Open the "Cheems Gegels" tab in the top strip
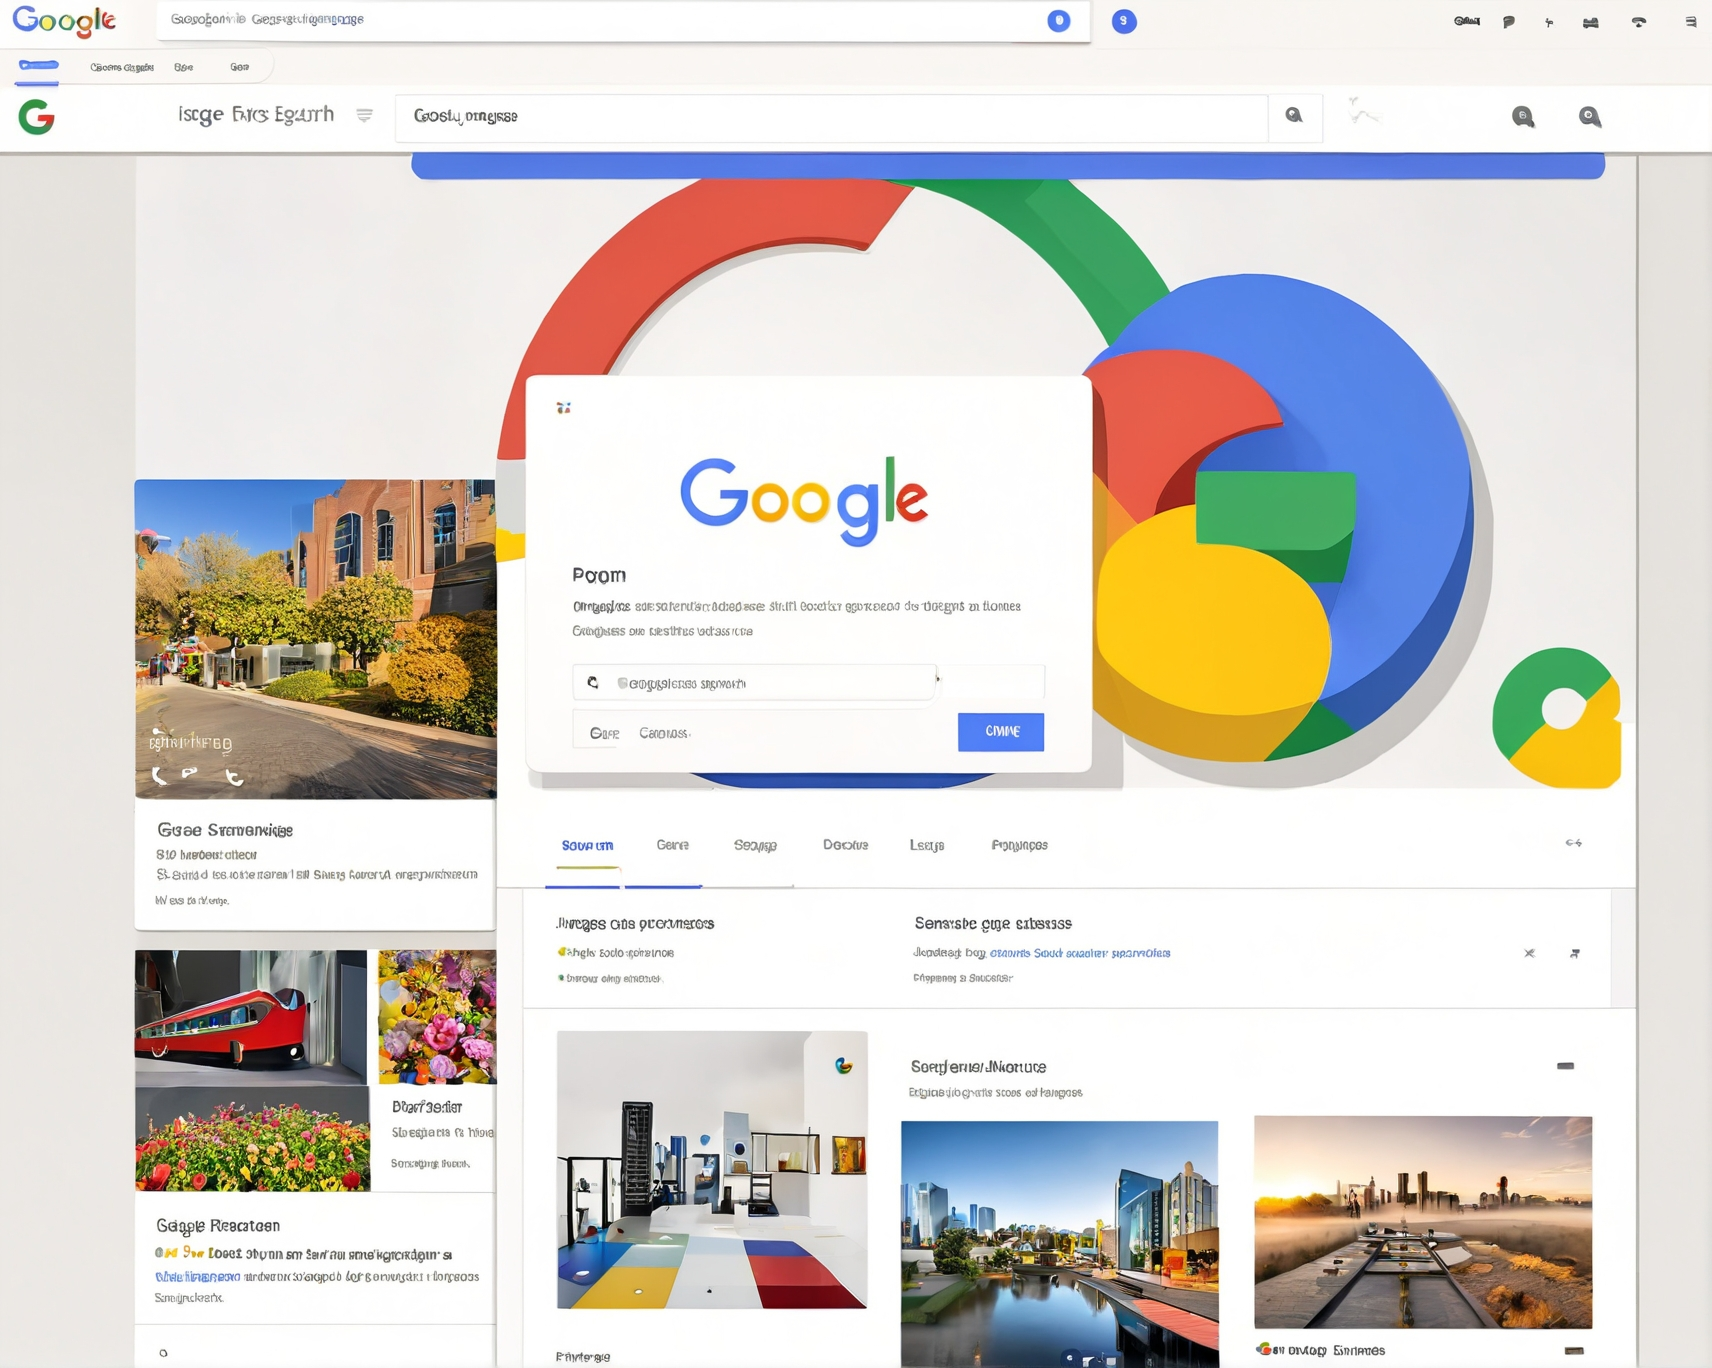The width and height of the screenshot is (1712, 1368). click(122, 67)
